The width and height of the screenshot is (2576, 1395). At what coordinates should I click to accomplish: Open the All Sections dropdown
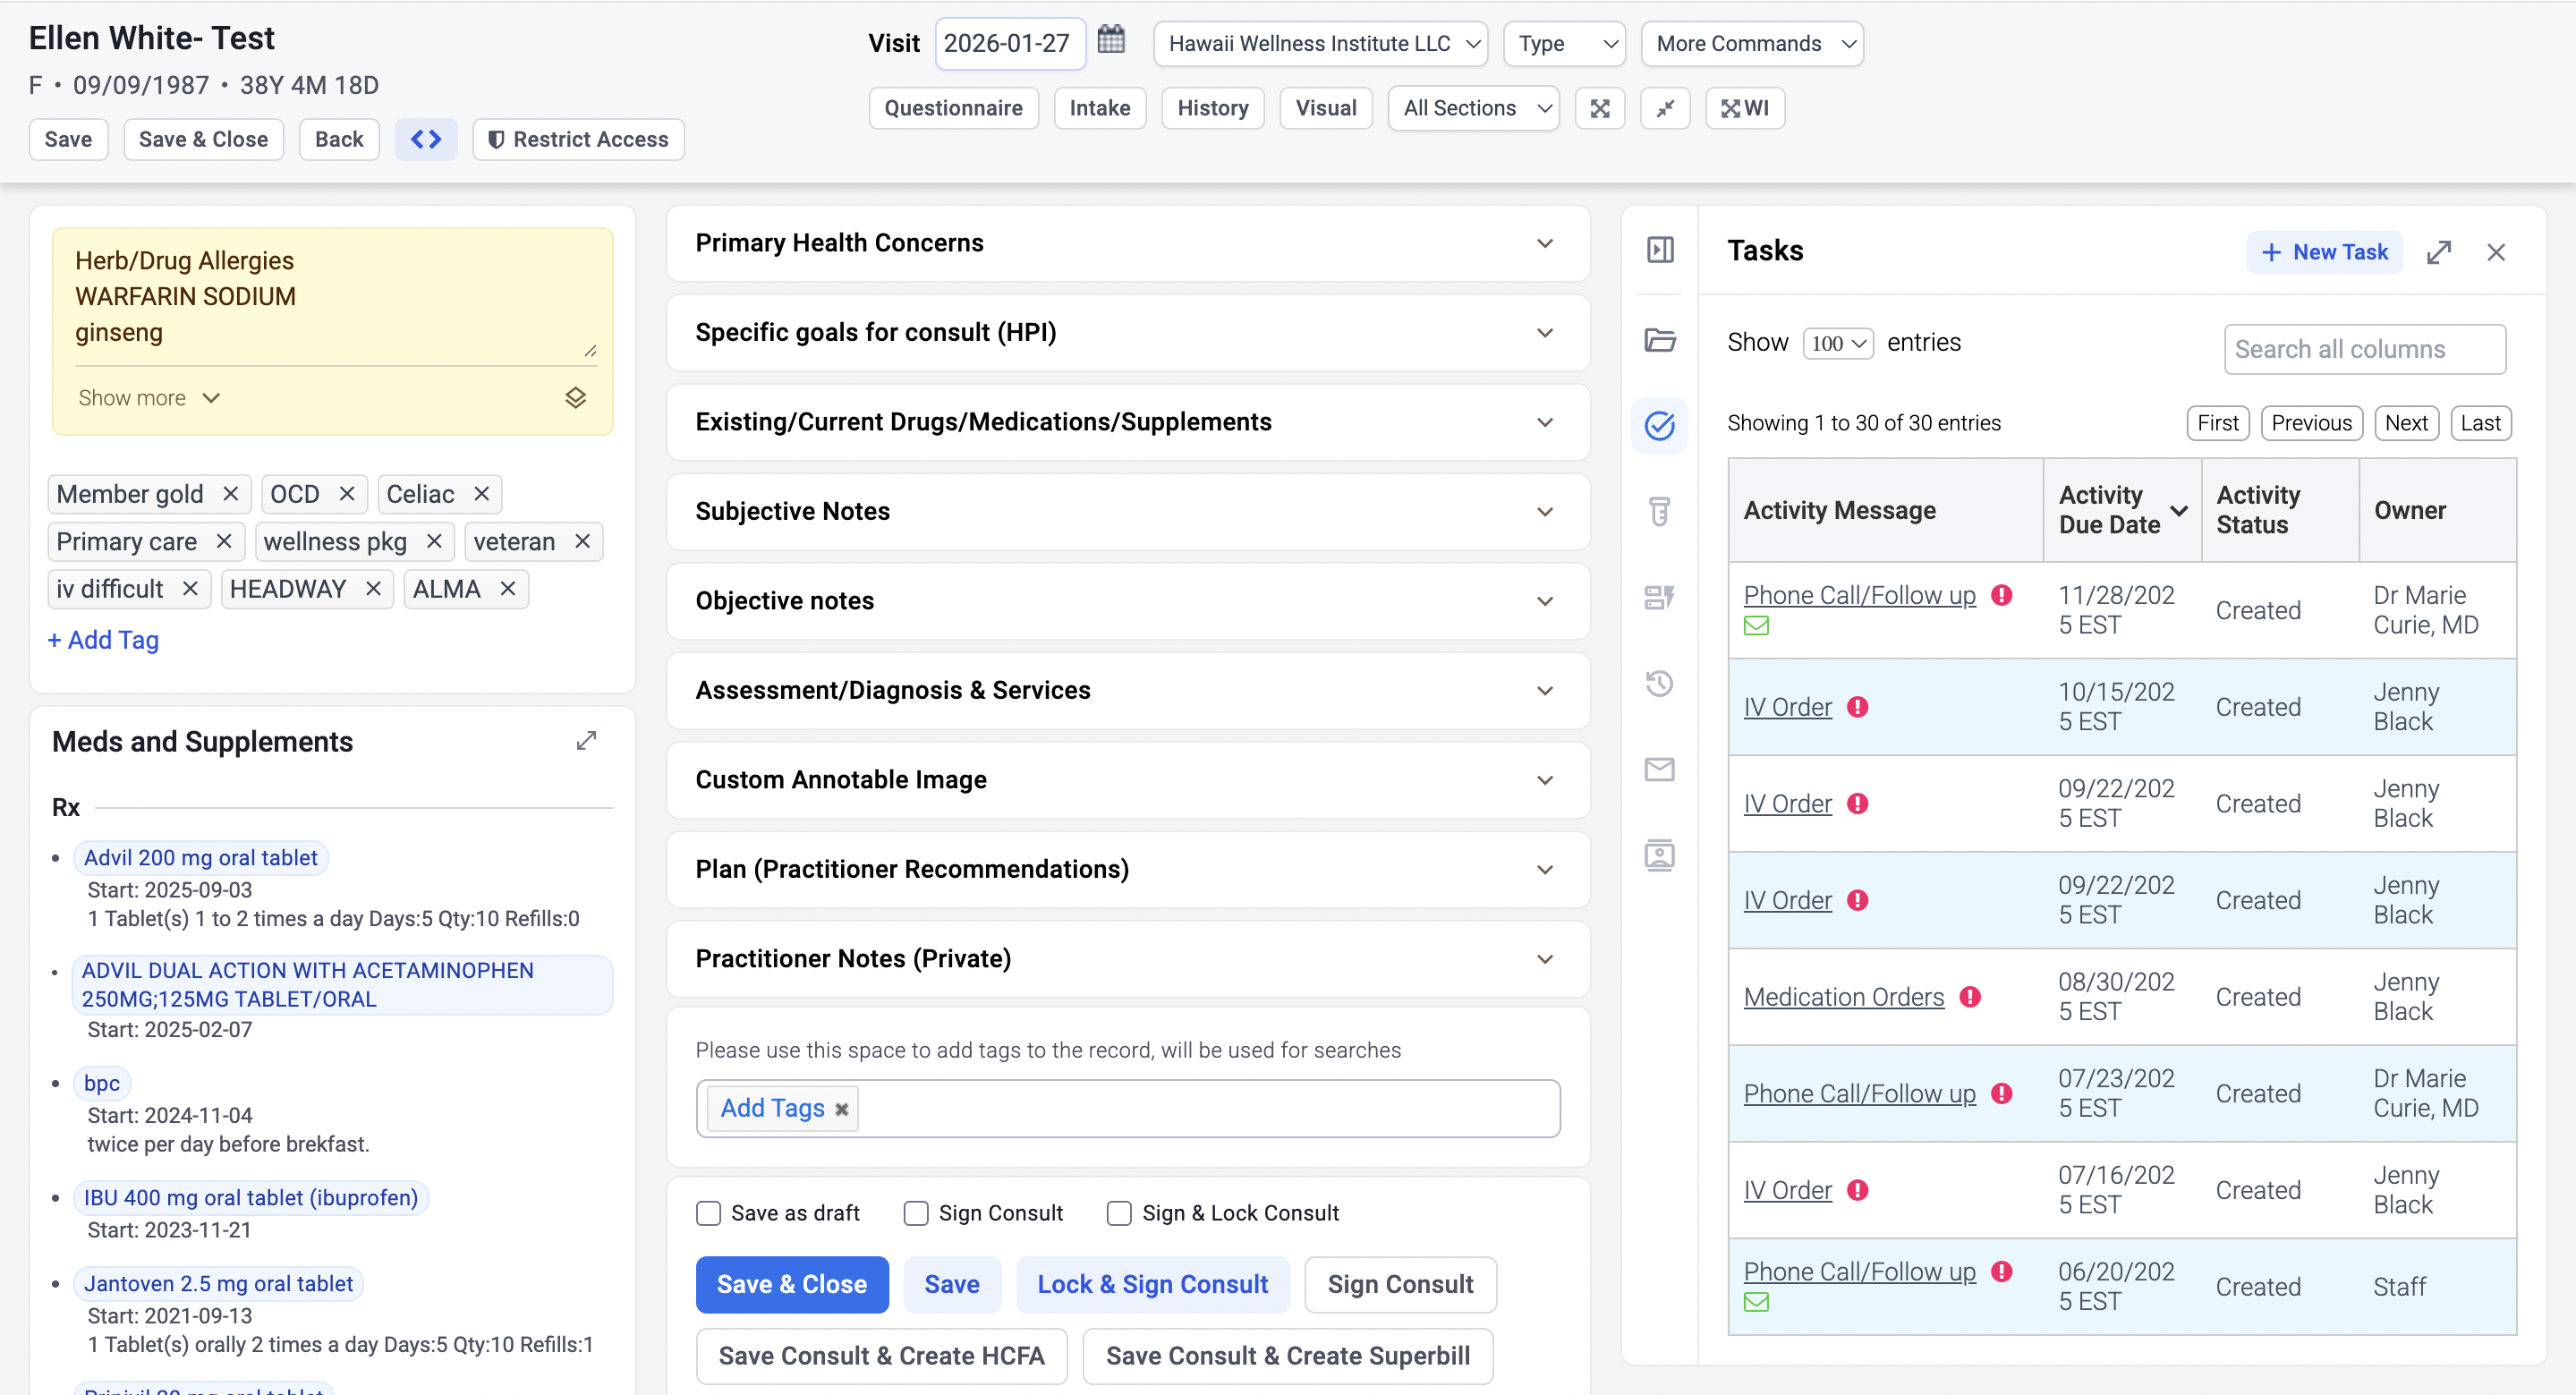(x=1473, y=108)
